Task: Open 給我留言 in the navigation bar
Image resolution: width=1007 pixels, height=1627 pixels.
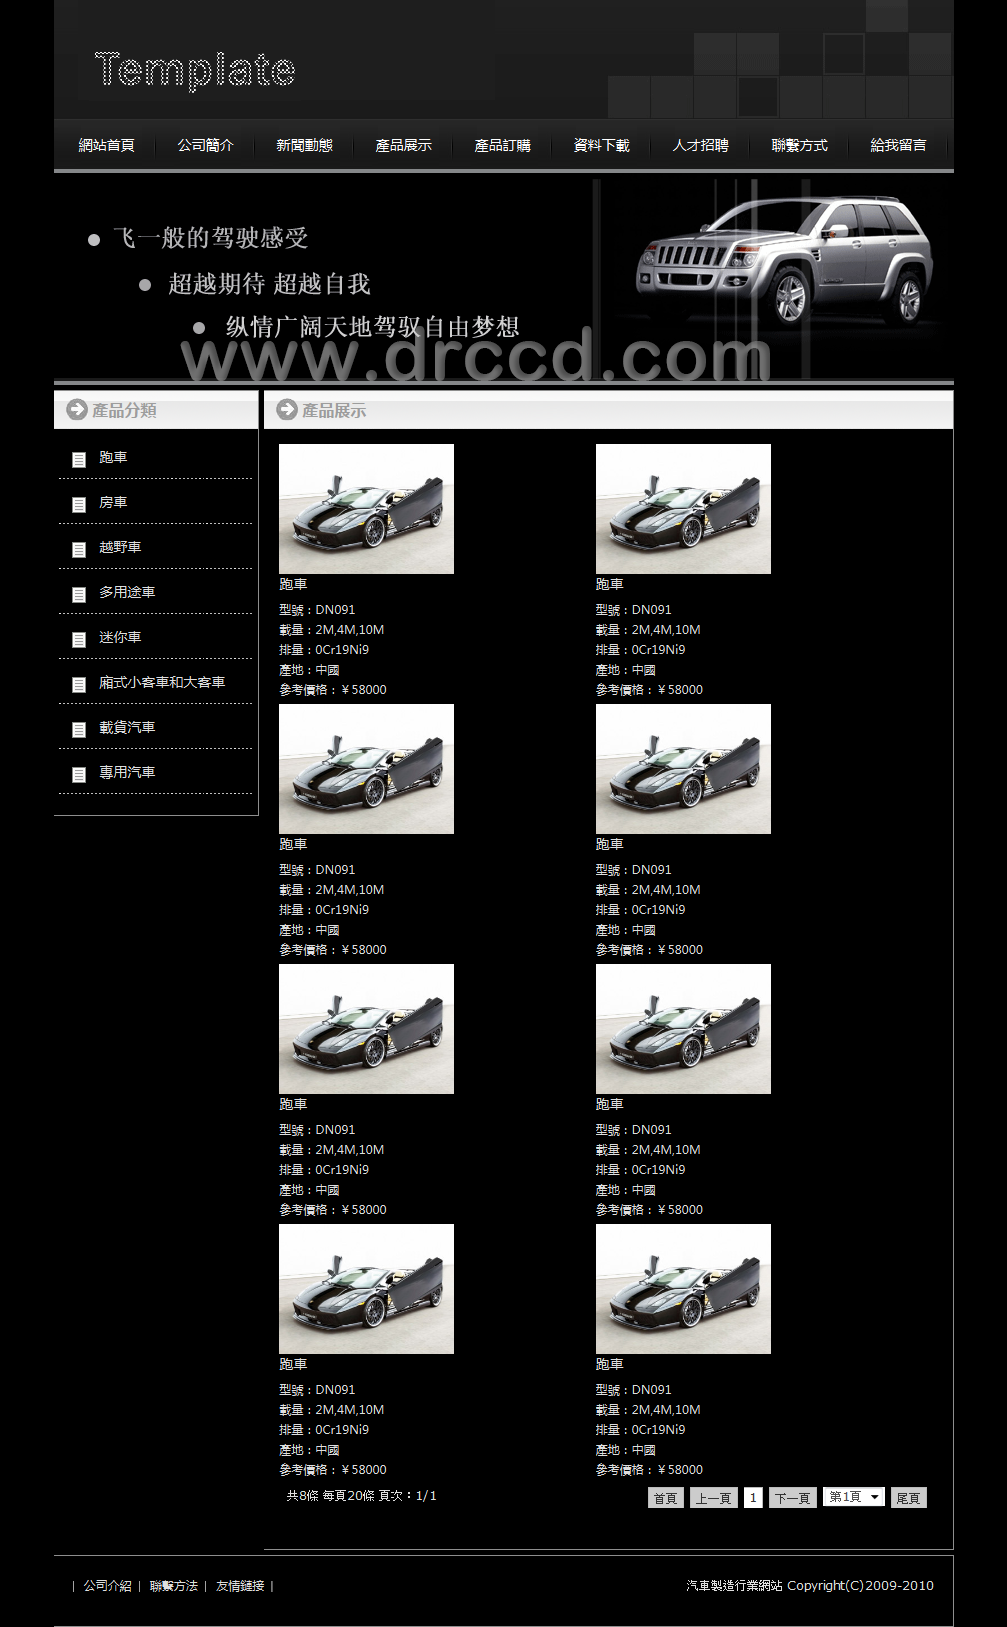Action: point(899,146)
